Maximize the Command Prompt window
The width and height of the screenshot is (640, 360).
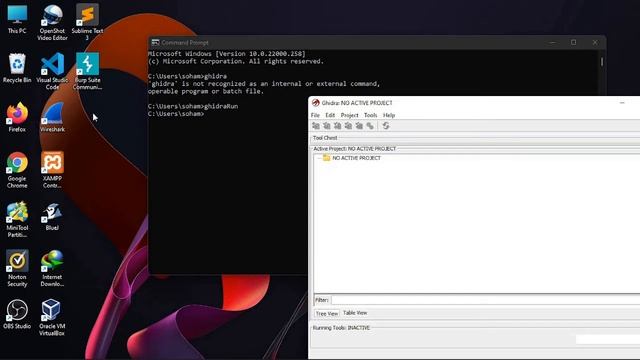[573, 42]
